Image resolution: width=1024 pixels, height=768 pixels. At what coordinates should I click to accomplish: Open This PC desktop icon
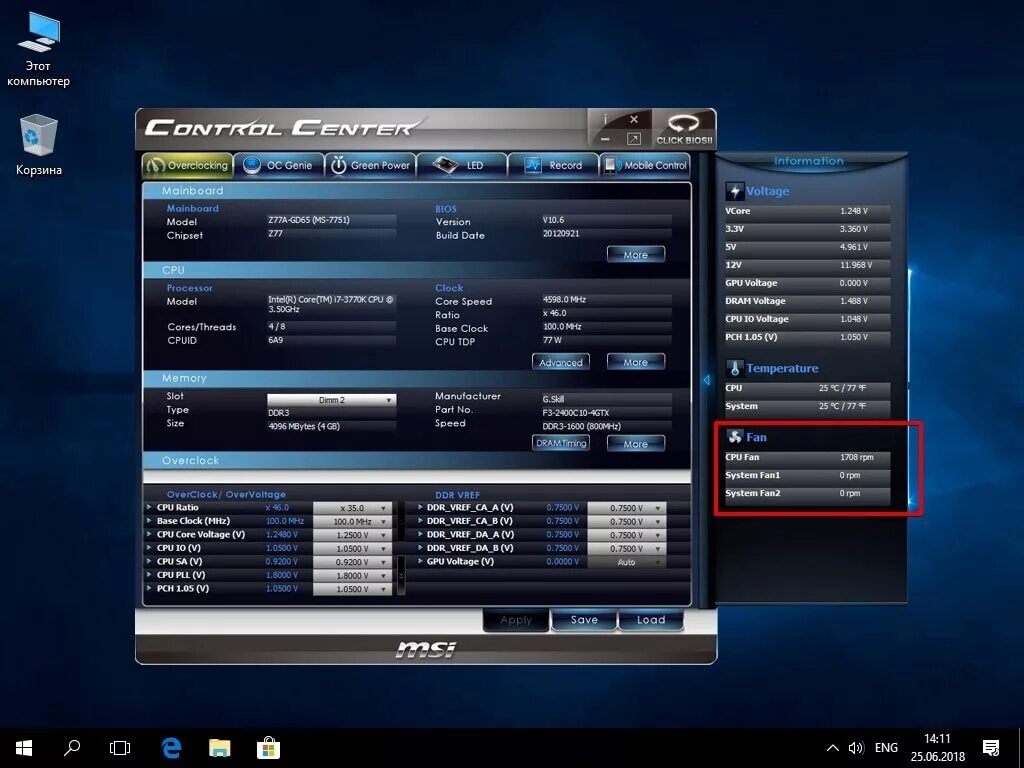39,50
